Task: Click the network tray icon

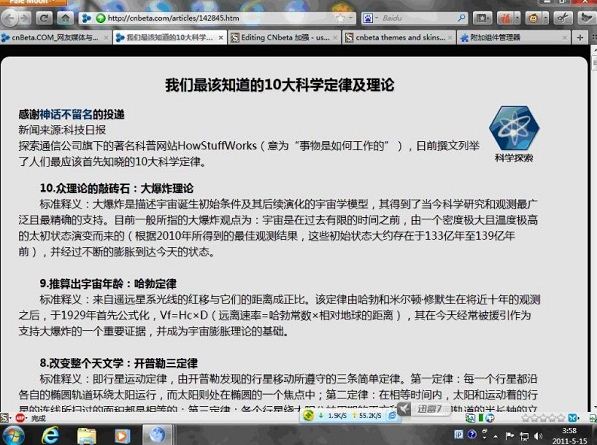Action: (524, 436)
